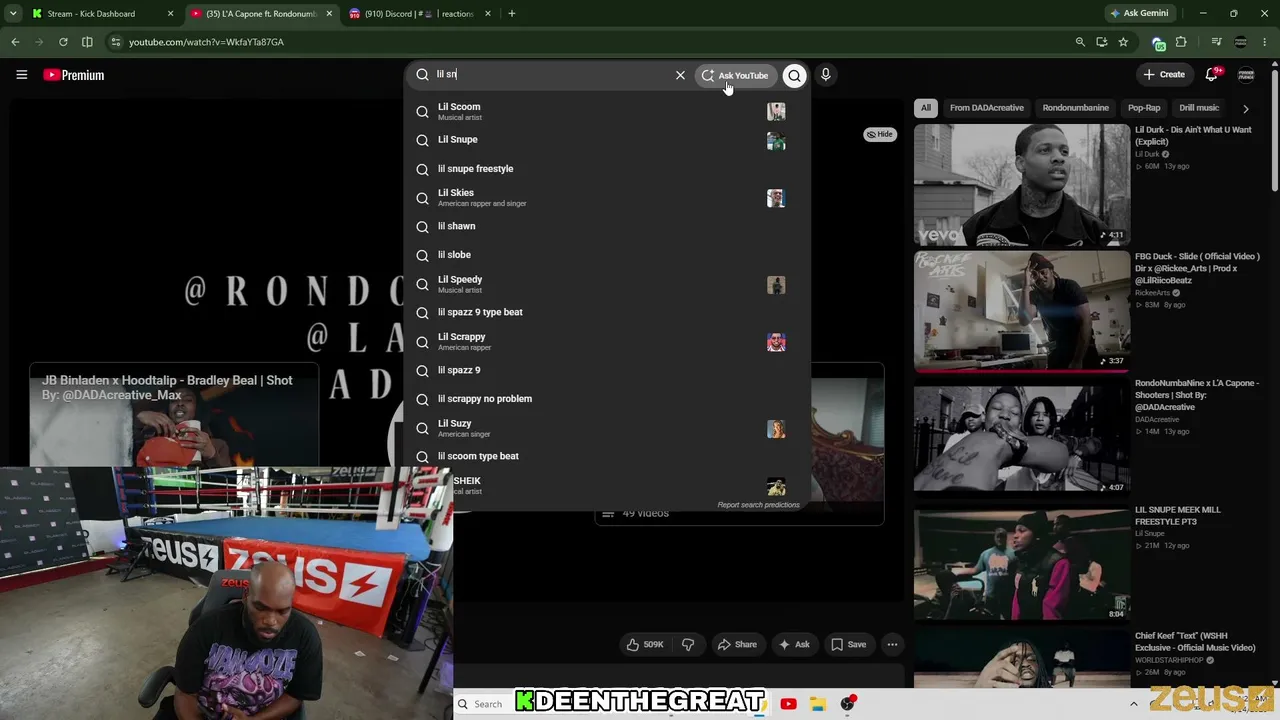Switch to the Discord reactions tab
This screenshot has width=1280, height=720.
point(418,14)
